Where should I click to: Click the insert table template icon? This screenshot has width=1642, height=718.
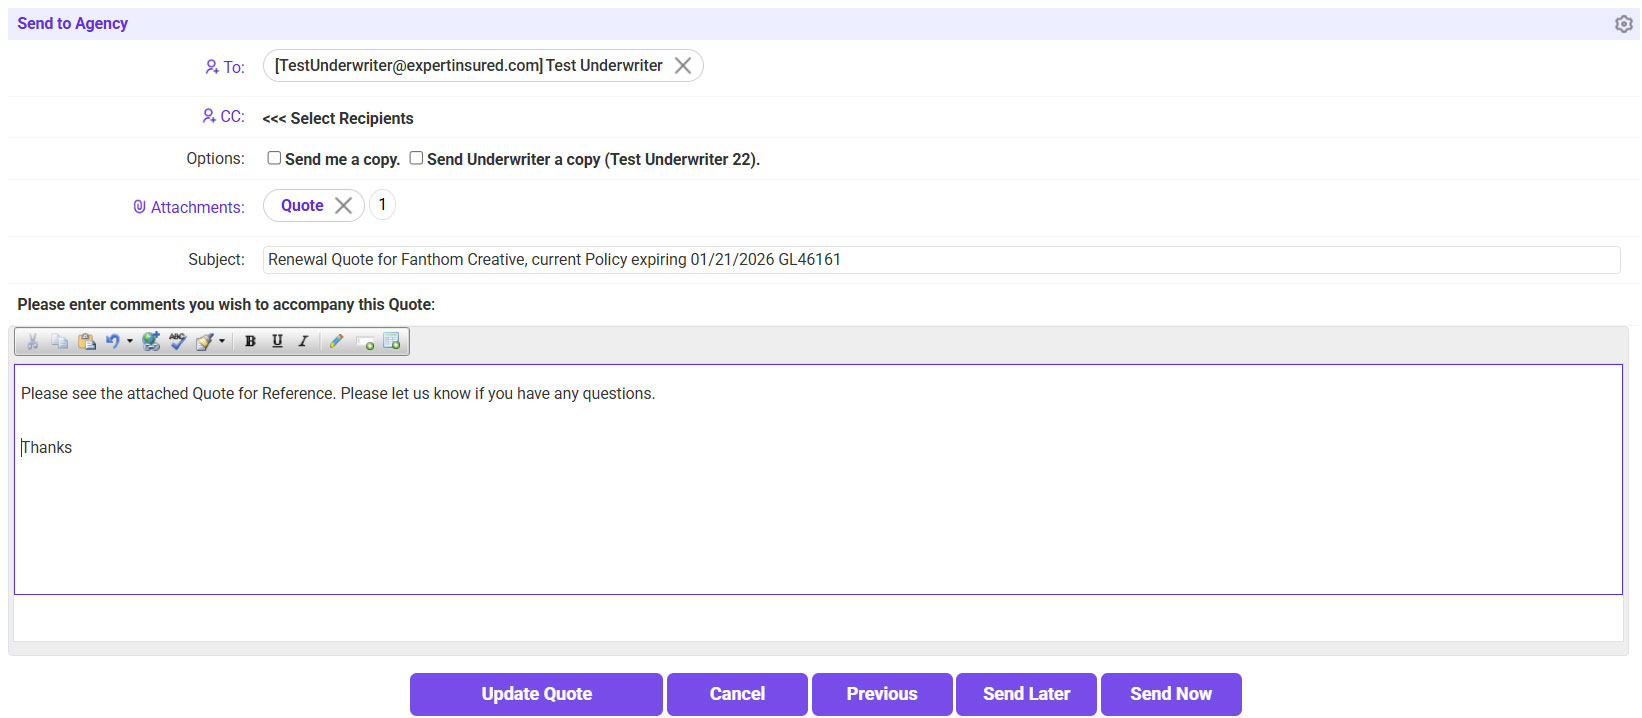click(x=392, y=342)
